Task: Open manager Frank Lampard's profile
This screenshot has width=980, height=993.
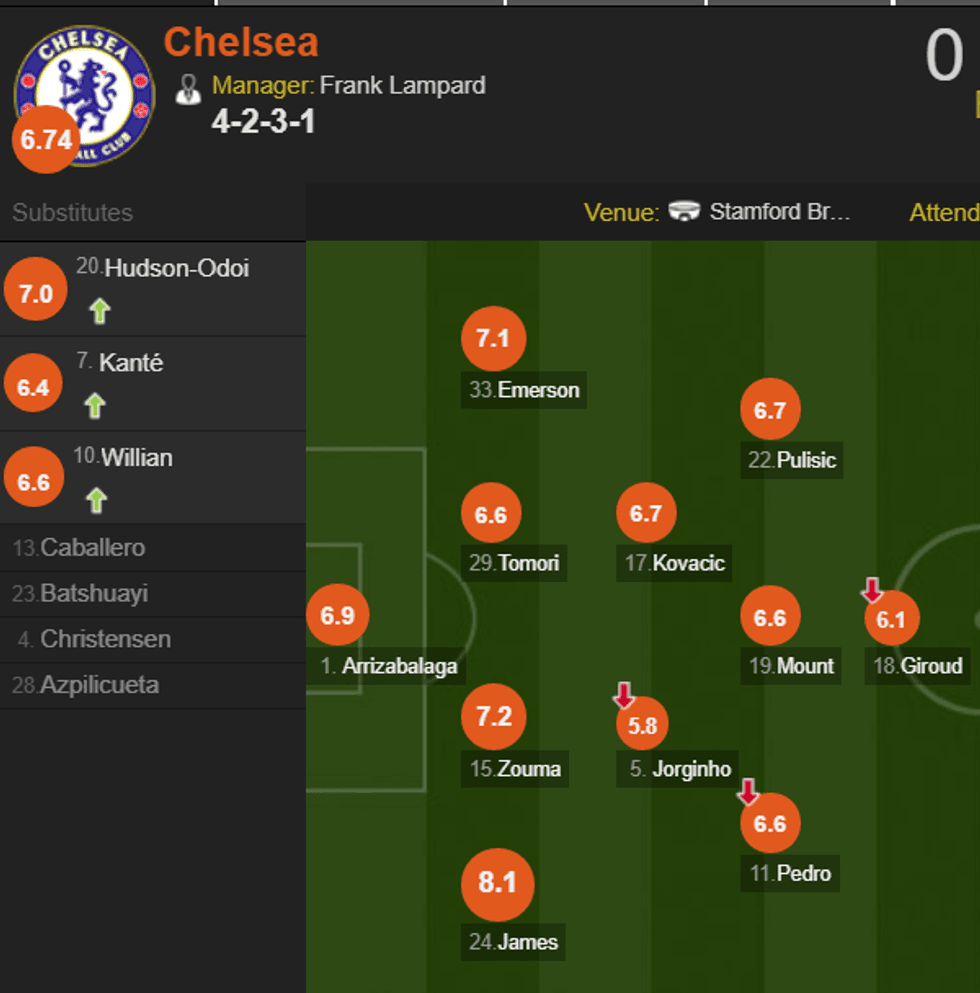Action: [x=402, y=85]
